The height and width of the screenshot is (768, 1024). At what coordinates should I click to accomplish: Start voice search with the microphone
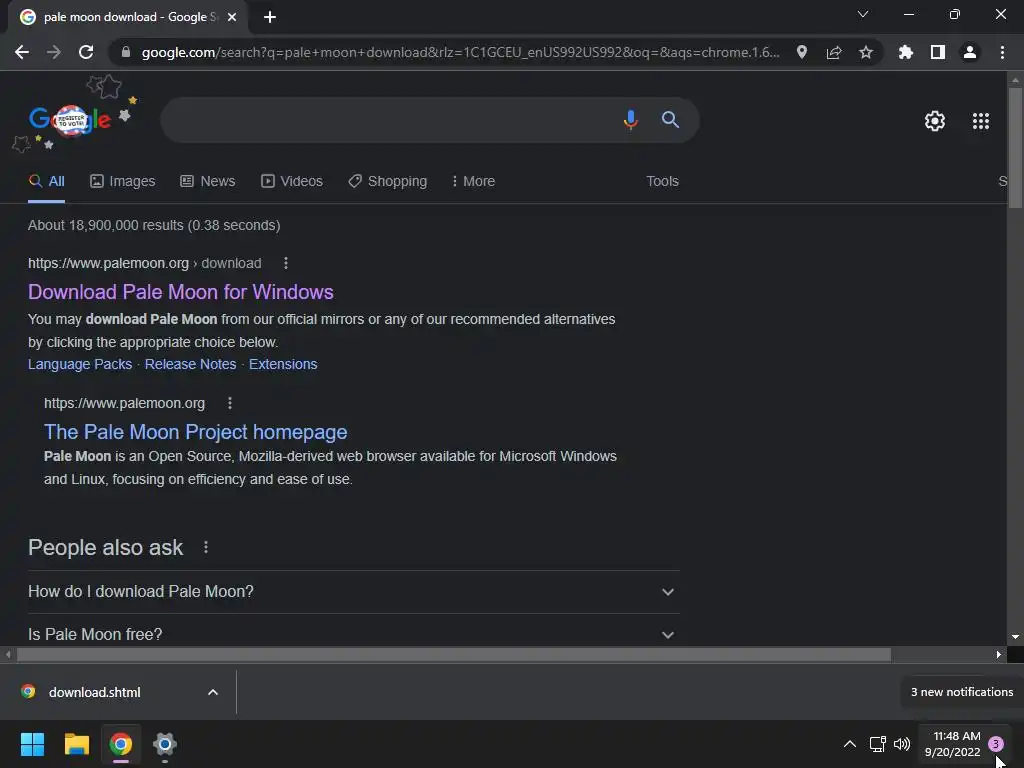[x=631, y=120]
